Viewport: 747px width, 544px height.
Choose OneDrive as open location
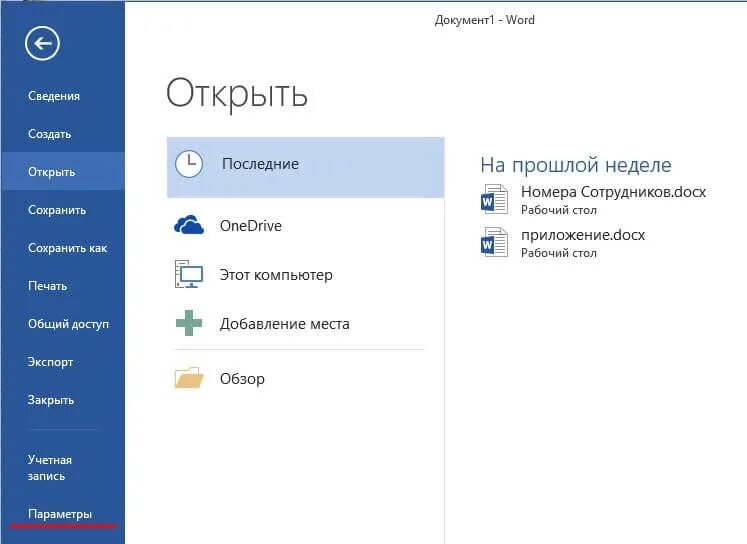click(x=251, y=226)
